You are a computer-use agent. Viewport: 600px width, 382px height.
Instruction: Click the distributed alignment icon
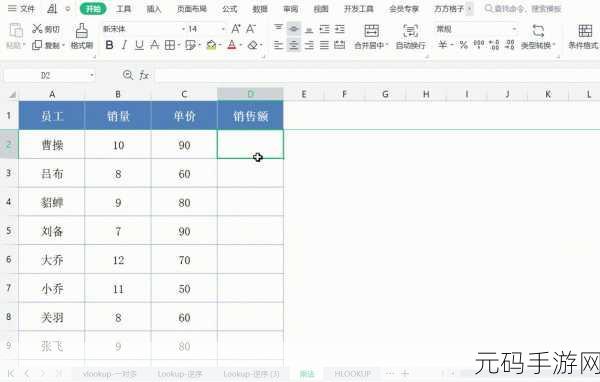340,45
